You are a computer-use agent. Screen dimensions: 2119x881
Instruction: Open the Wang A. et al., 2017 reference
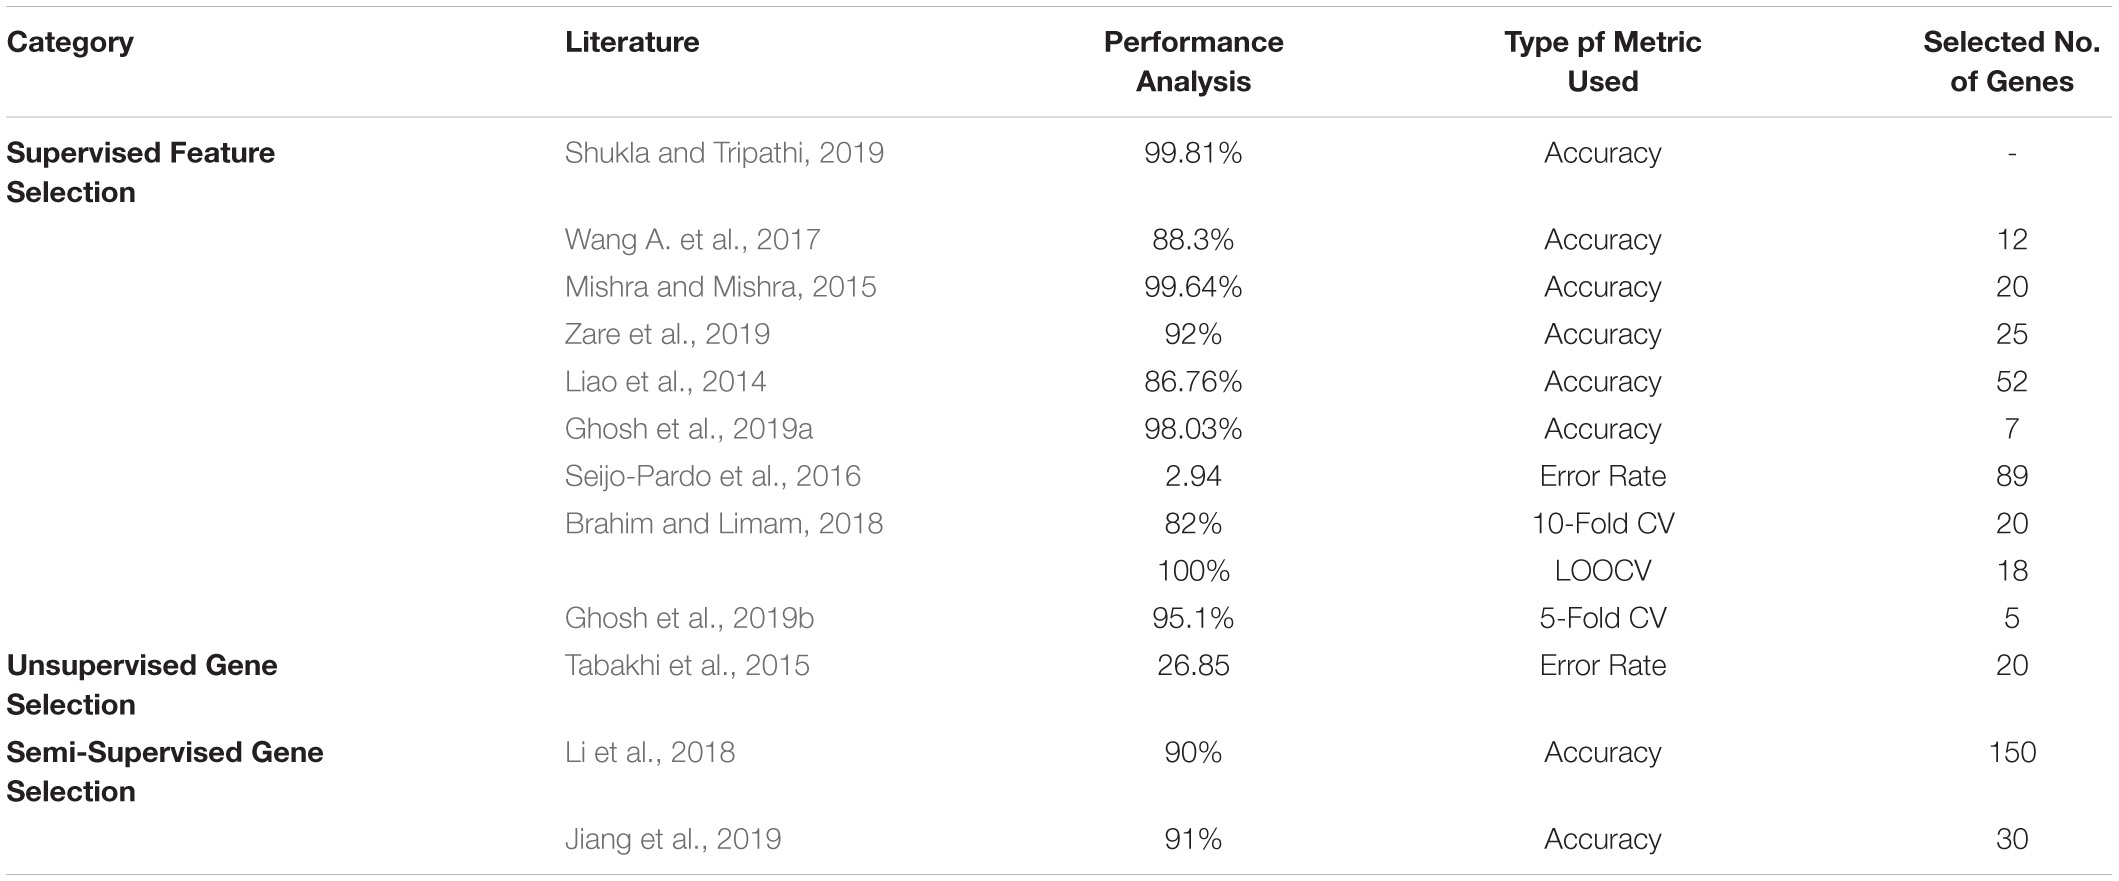692,240
